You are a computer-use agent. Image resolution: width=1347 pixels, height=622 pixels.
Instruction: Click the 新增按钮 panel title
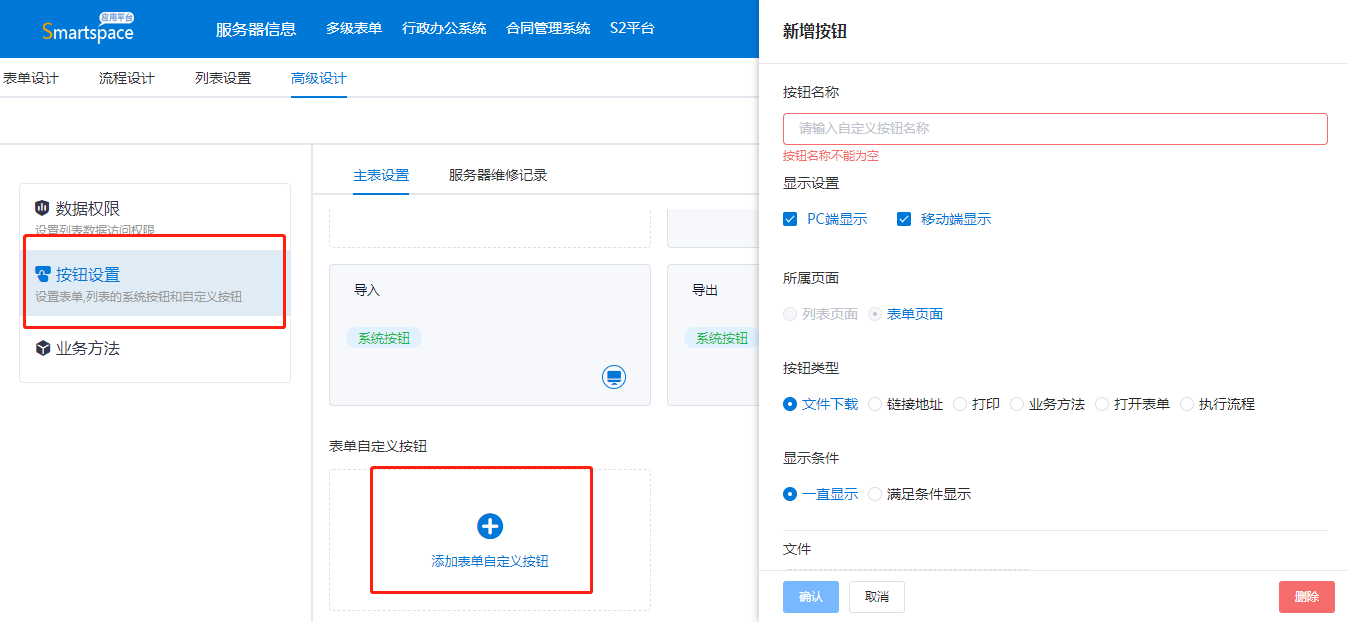pyautogui.click(x=815, y=31)
